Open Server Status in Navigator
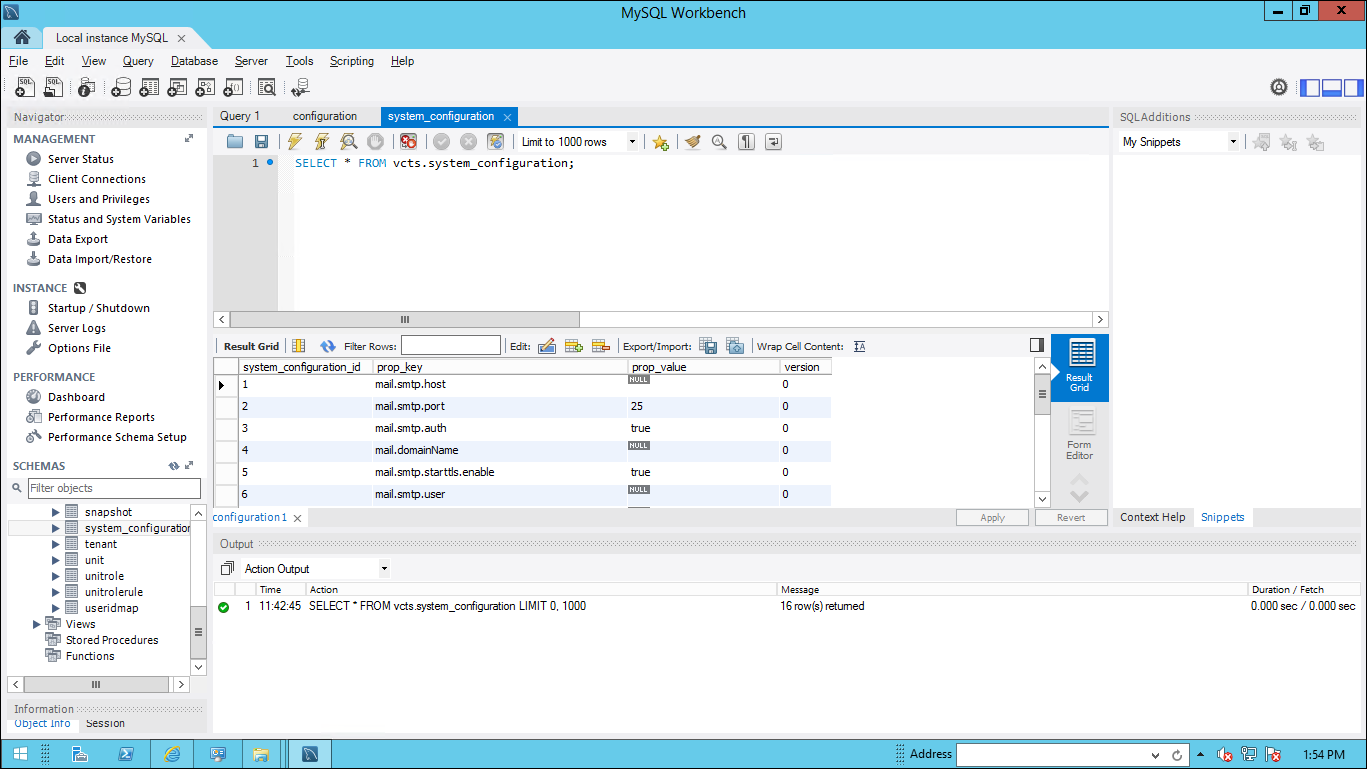This screenshot has width=1367, height=769. coord(80,159)
